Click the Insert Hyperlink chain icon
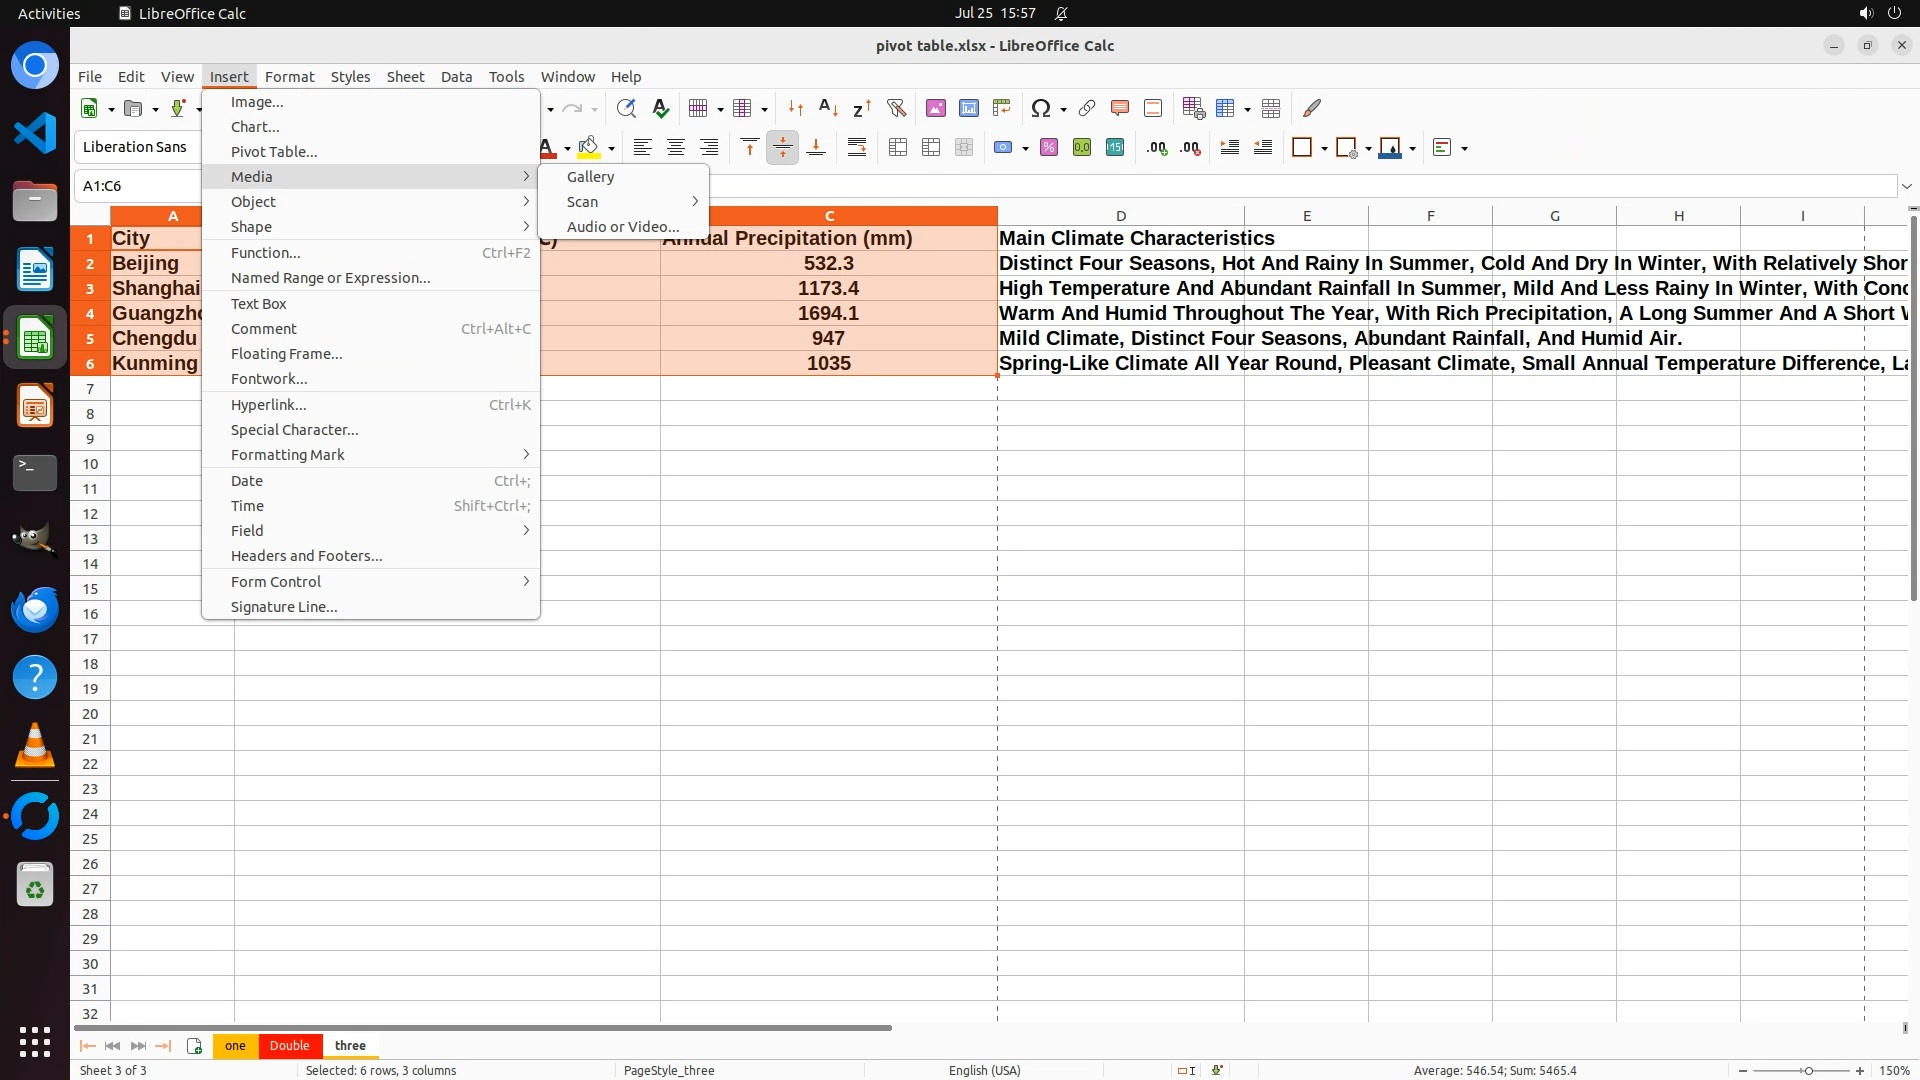 tap(1087, 108)
